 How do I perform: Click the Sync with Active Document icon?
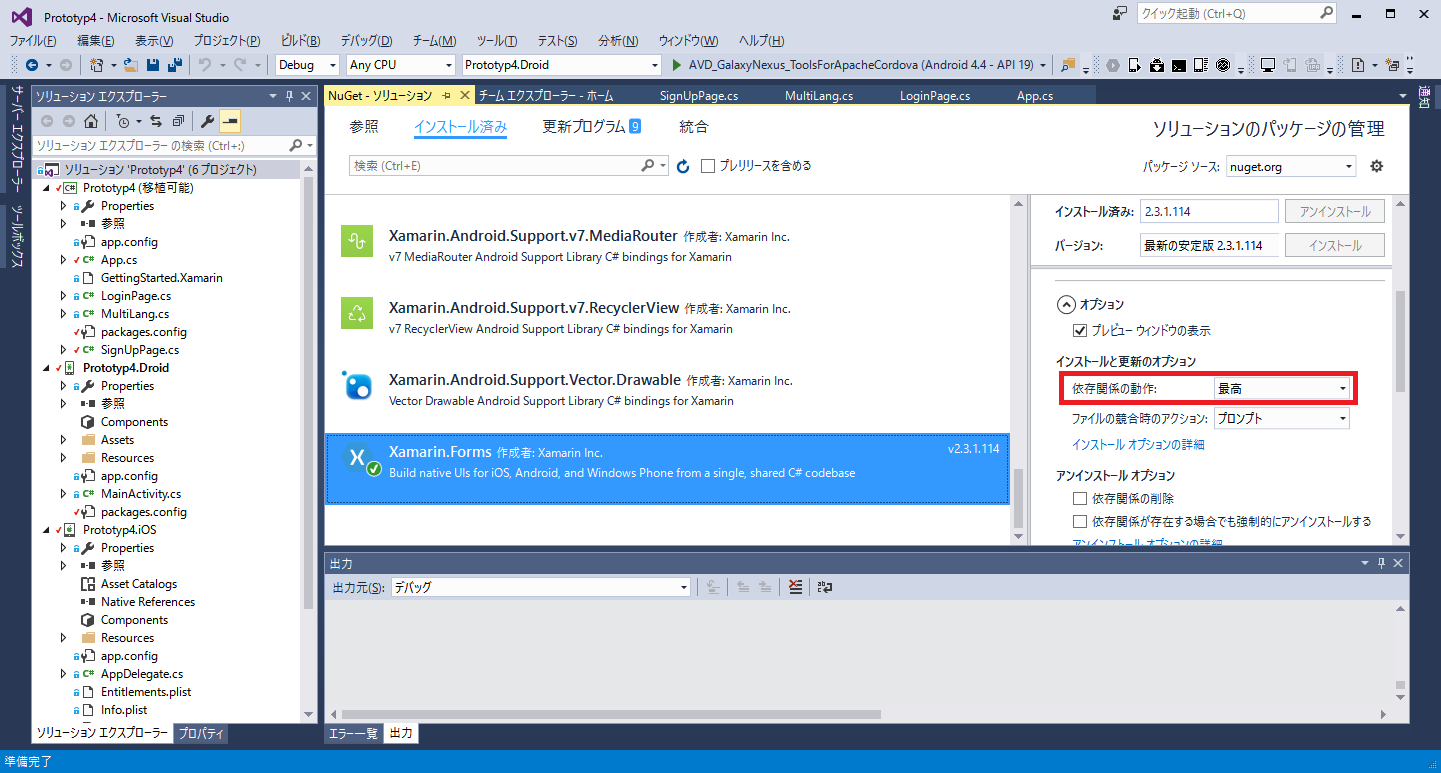(x=155, y=121)
